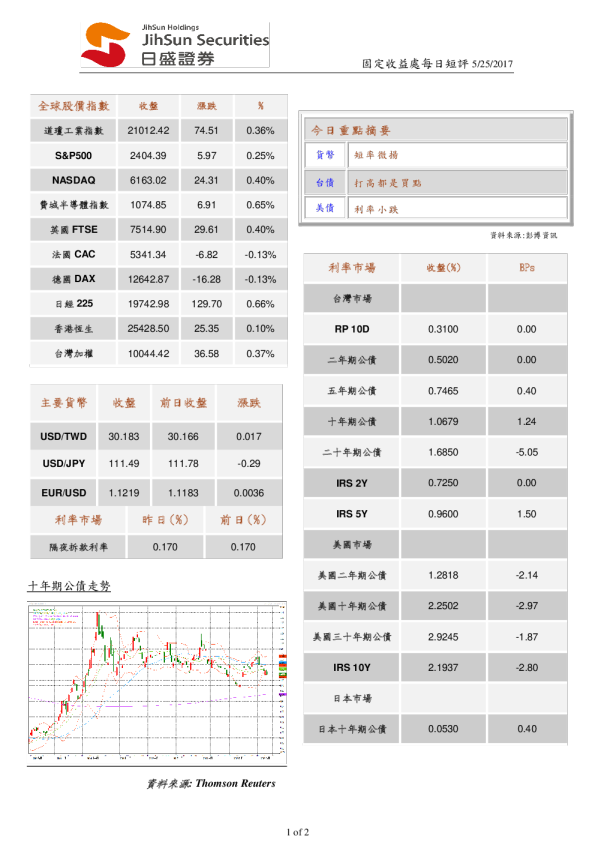Image resolution: width=595 pixels, height=842 pixels.
Task: Click the 25428.50 Hang Seng value
Action: [x=148, y=329]
